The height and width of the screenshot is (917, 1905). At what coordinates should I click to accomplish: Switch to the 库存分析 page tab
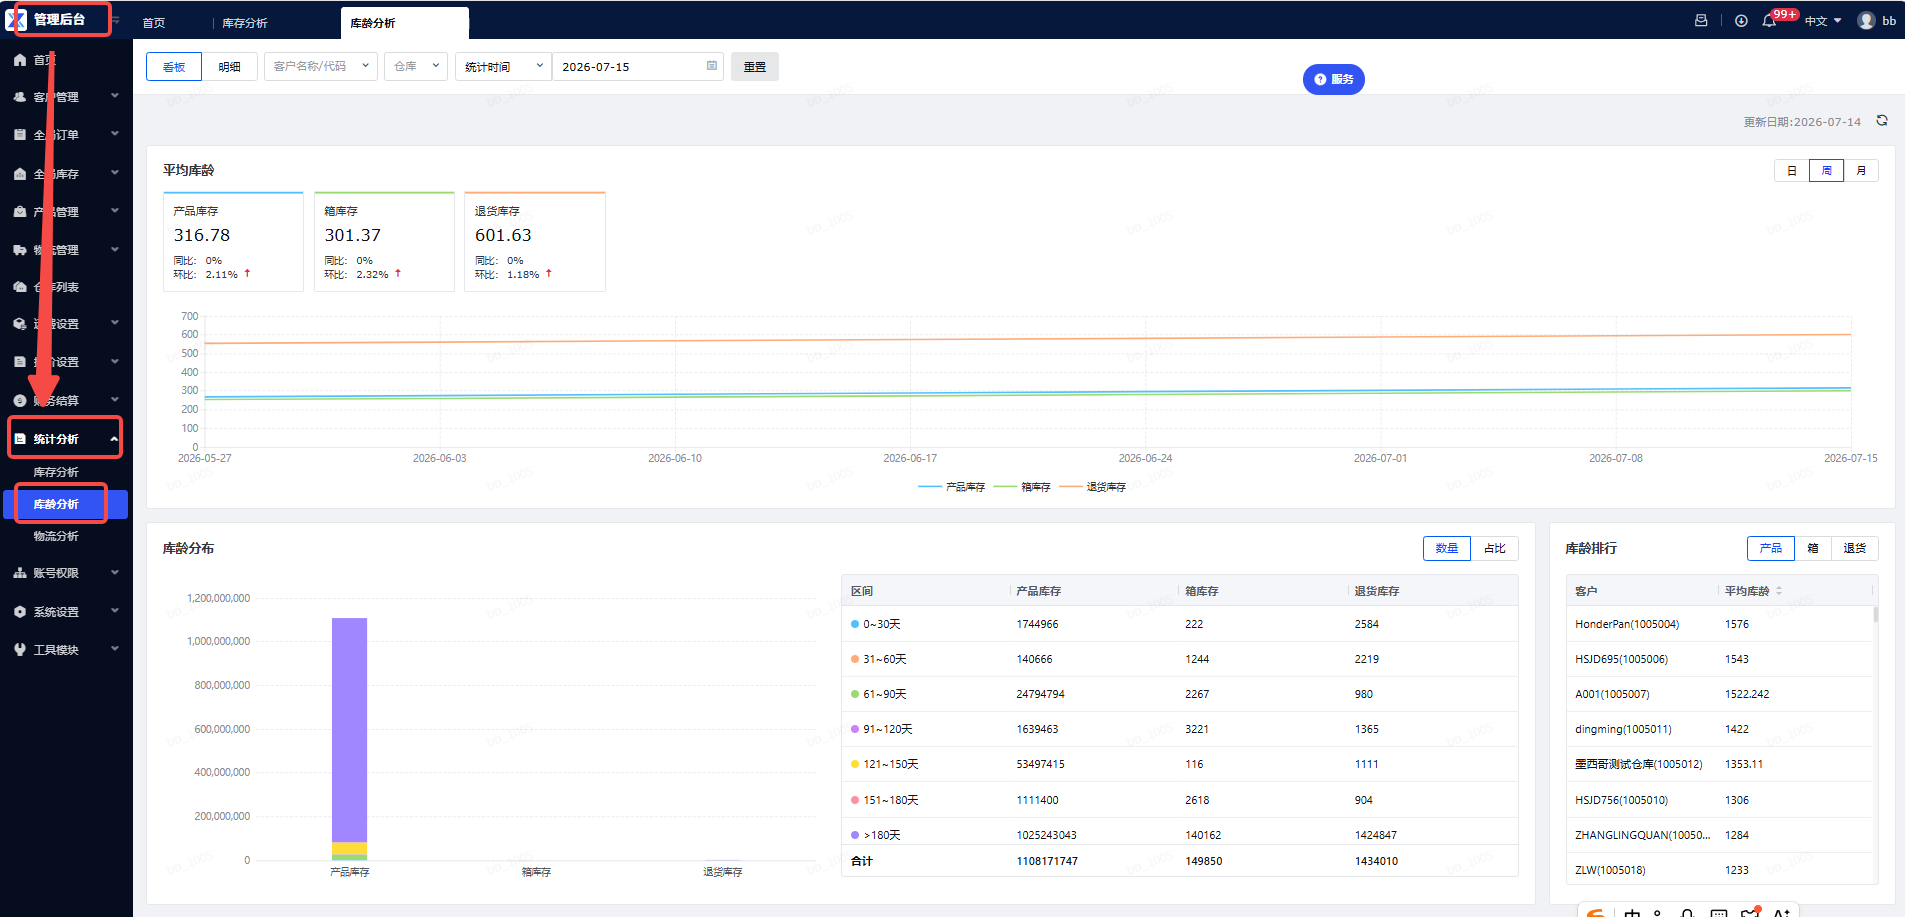[x=244, y=23]
